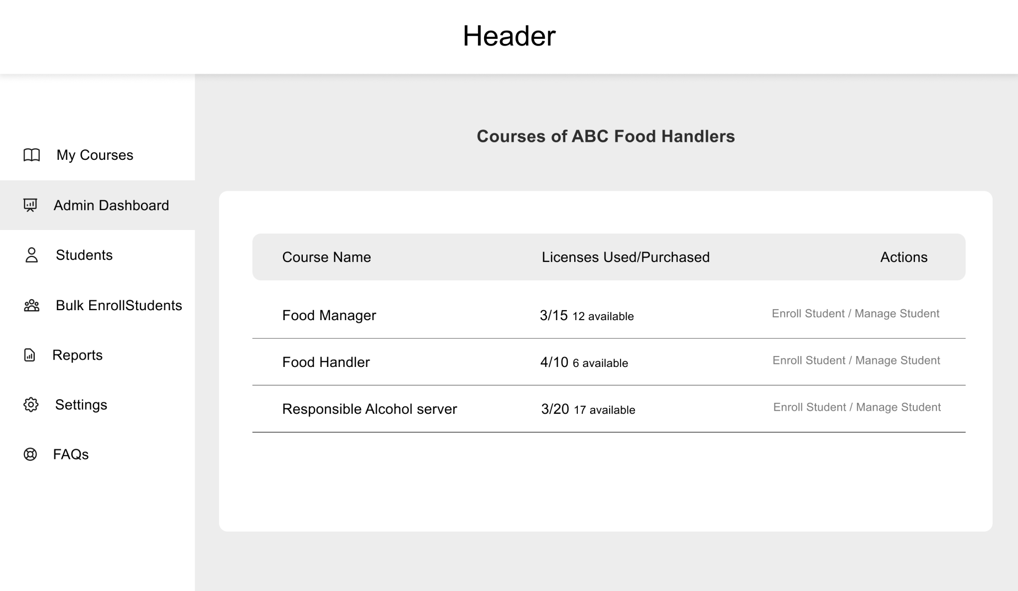Click the Licenses Used/Purchased column header
This screenshot has height=591, width=1018.
[625, 257]
